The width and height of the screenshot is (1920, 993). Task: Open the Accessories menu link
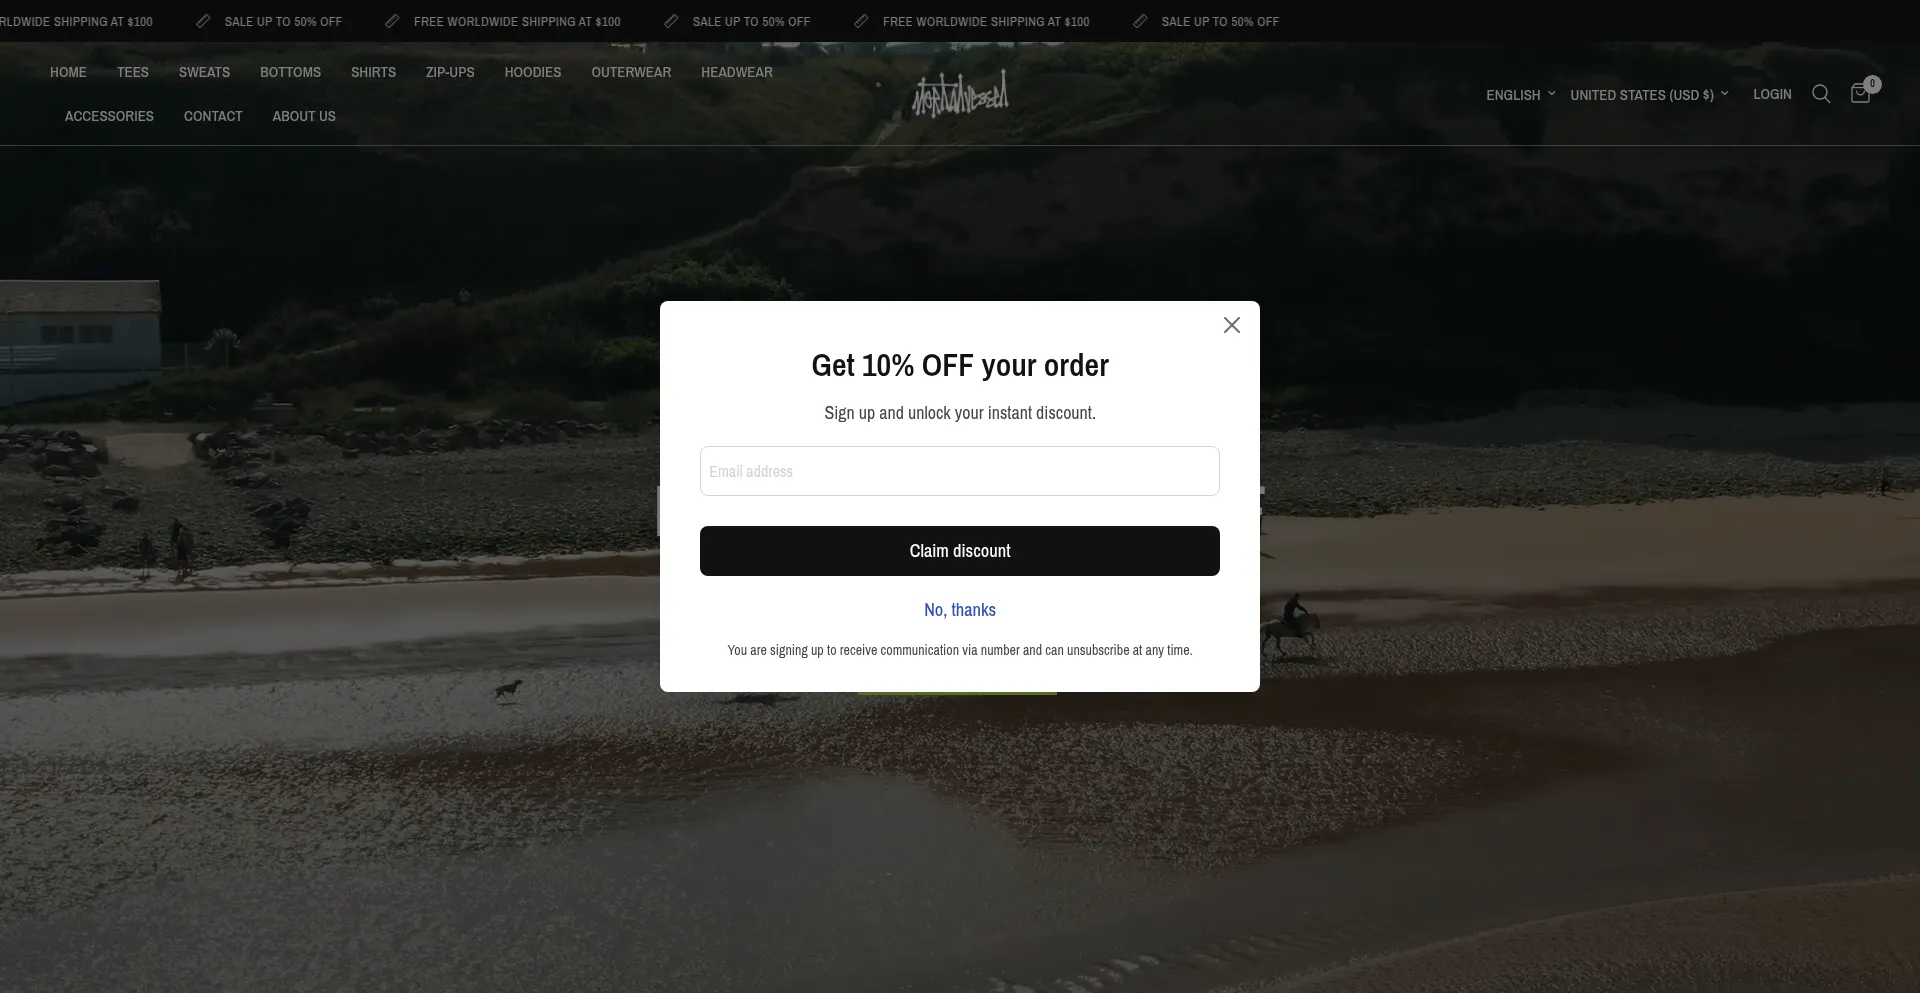click(x=109, y=116)
